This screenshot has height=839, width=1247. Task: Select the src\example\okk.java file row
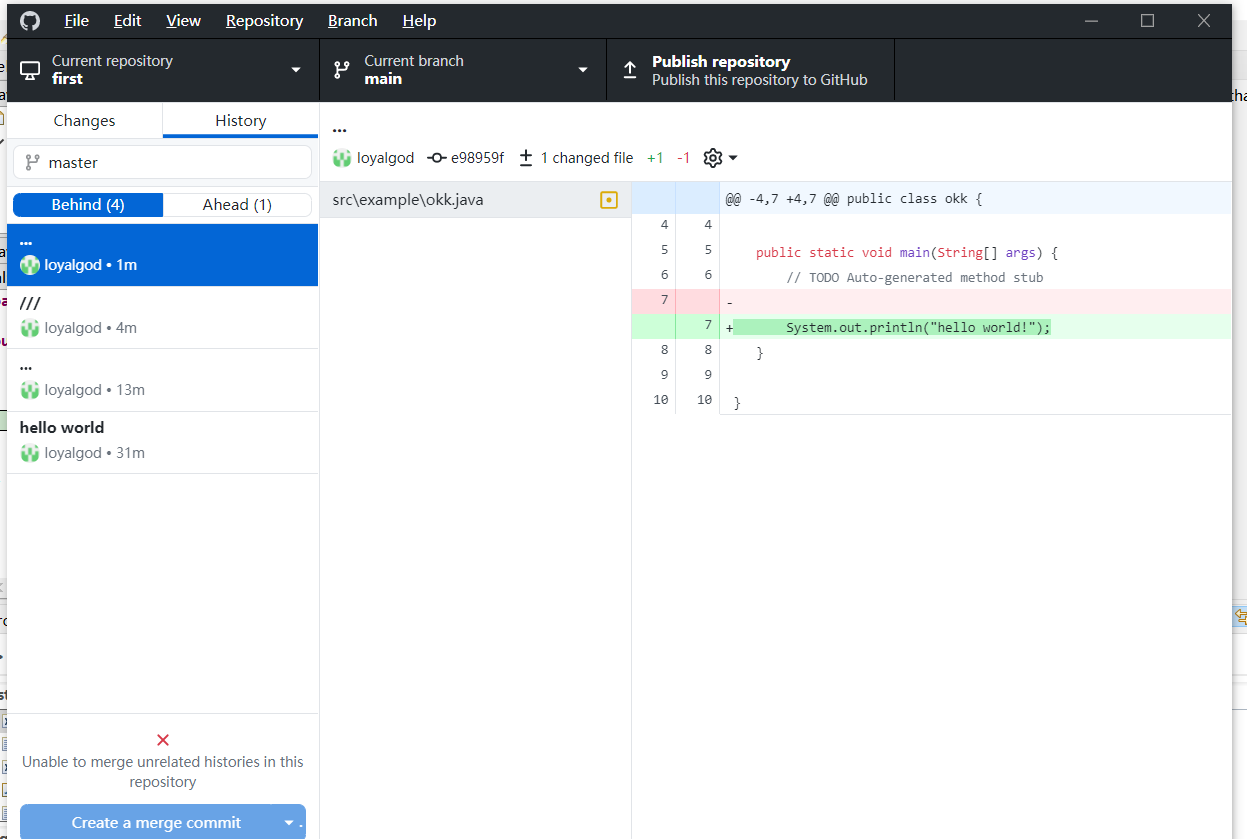point(475,200)
